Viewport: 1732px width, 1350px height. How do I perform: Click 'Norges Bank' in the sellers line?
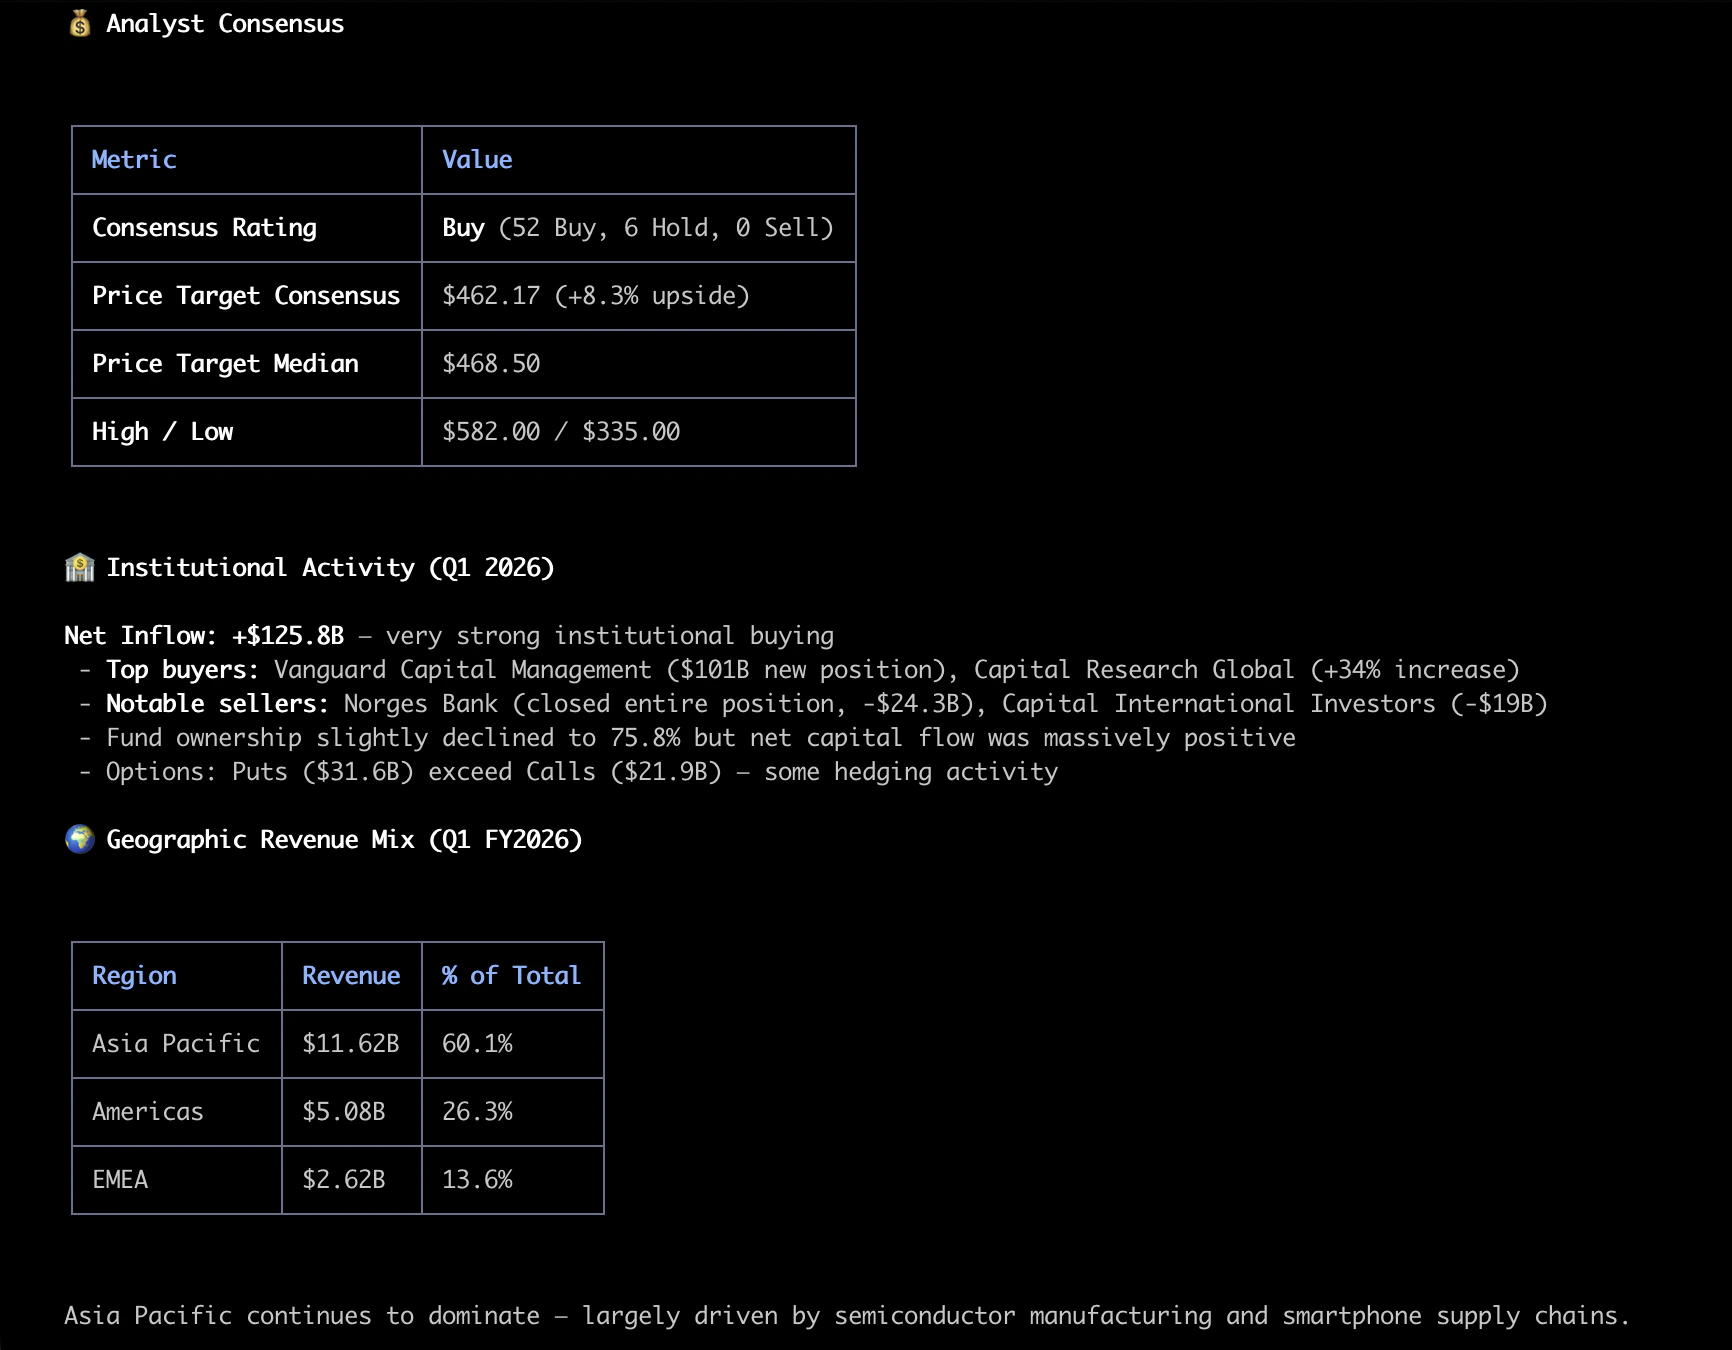(x=421, y=704)
